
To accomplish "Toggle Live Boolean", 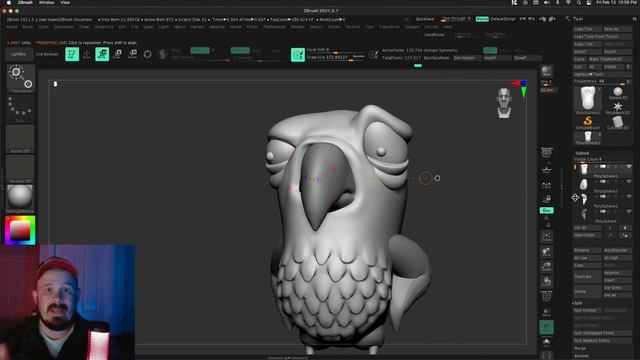I will (x=47, y=54).
